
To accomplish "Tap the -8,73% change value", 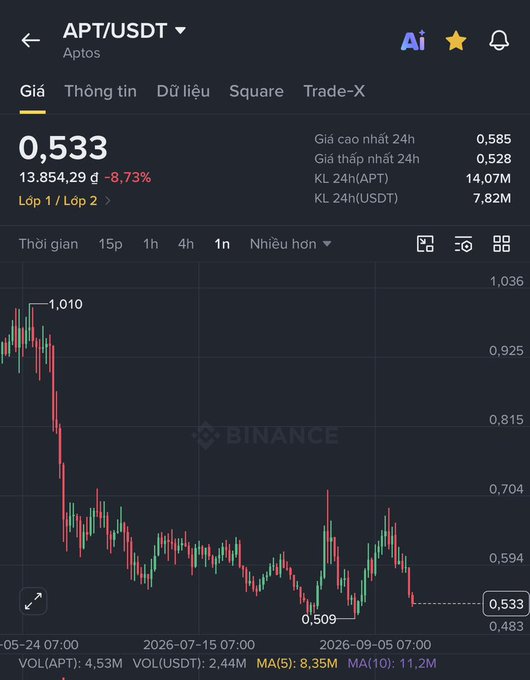I will [128, 177].
